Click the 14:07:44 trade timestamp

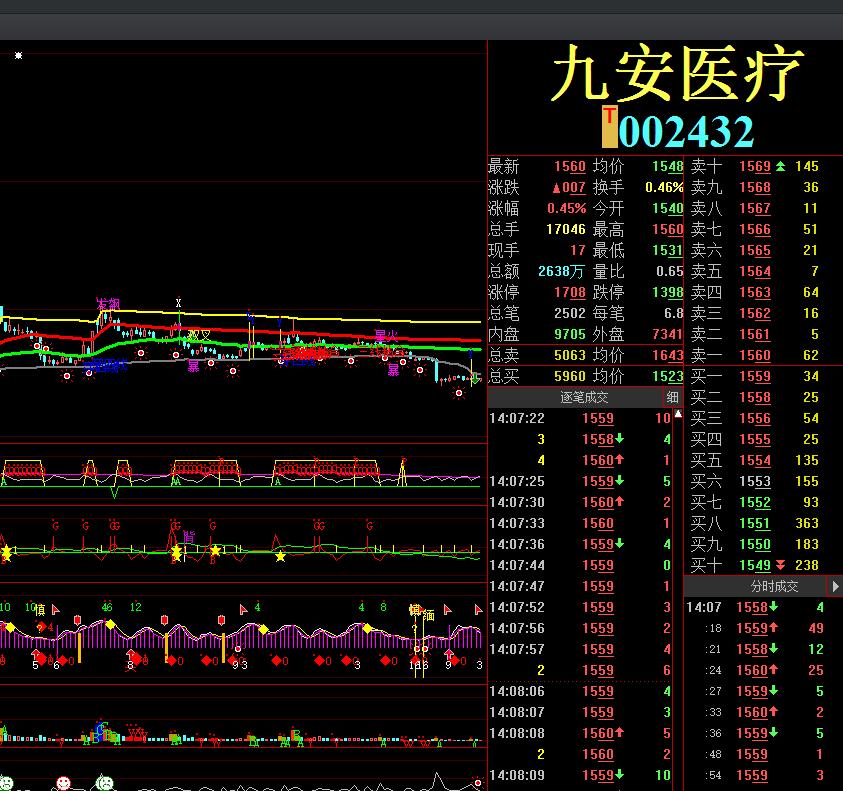click(x=517, y=565)
